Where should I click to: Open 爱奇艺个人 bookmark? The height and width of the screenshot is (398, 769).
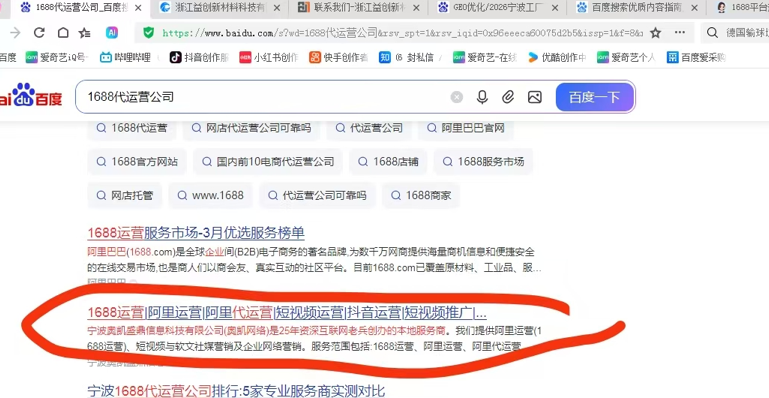[x=626, y=57]
